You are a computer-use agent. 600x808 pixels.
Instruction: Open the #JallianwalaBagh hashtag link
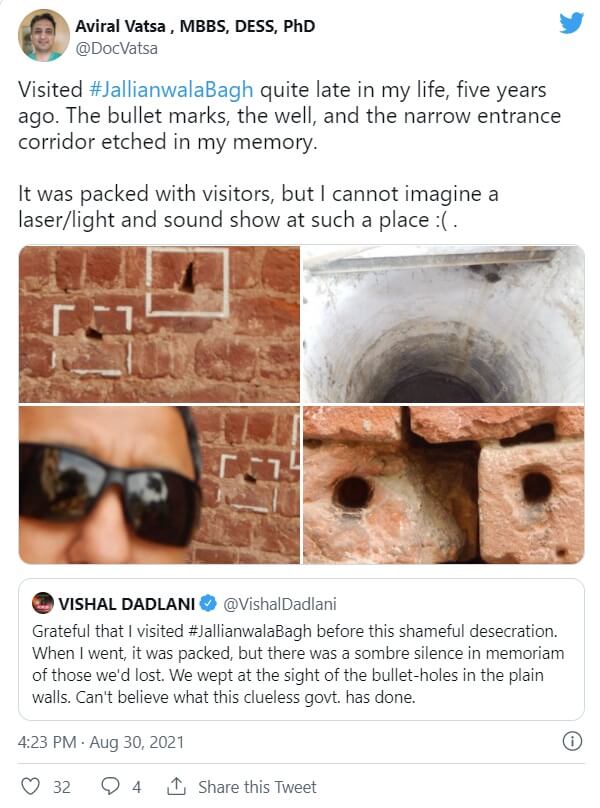pyautogui.click(x=171, y=90)
